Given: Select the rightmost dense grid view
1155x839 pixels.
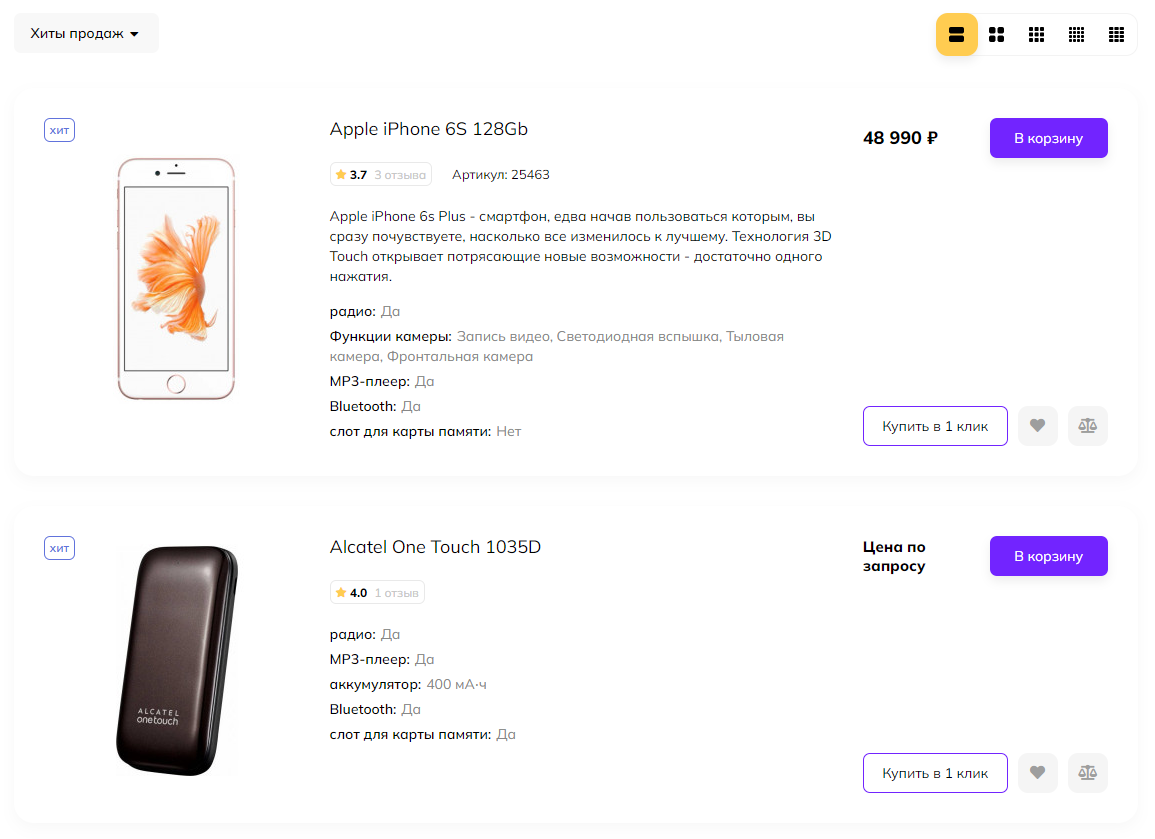Looking at the screenshot, I should [1116, 35].
